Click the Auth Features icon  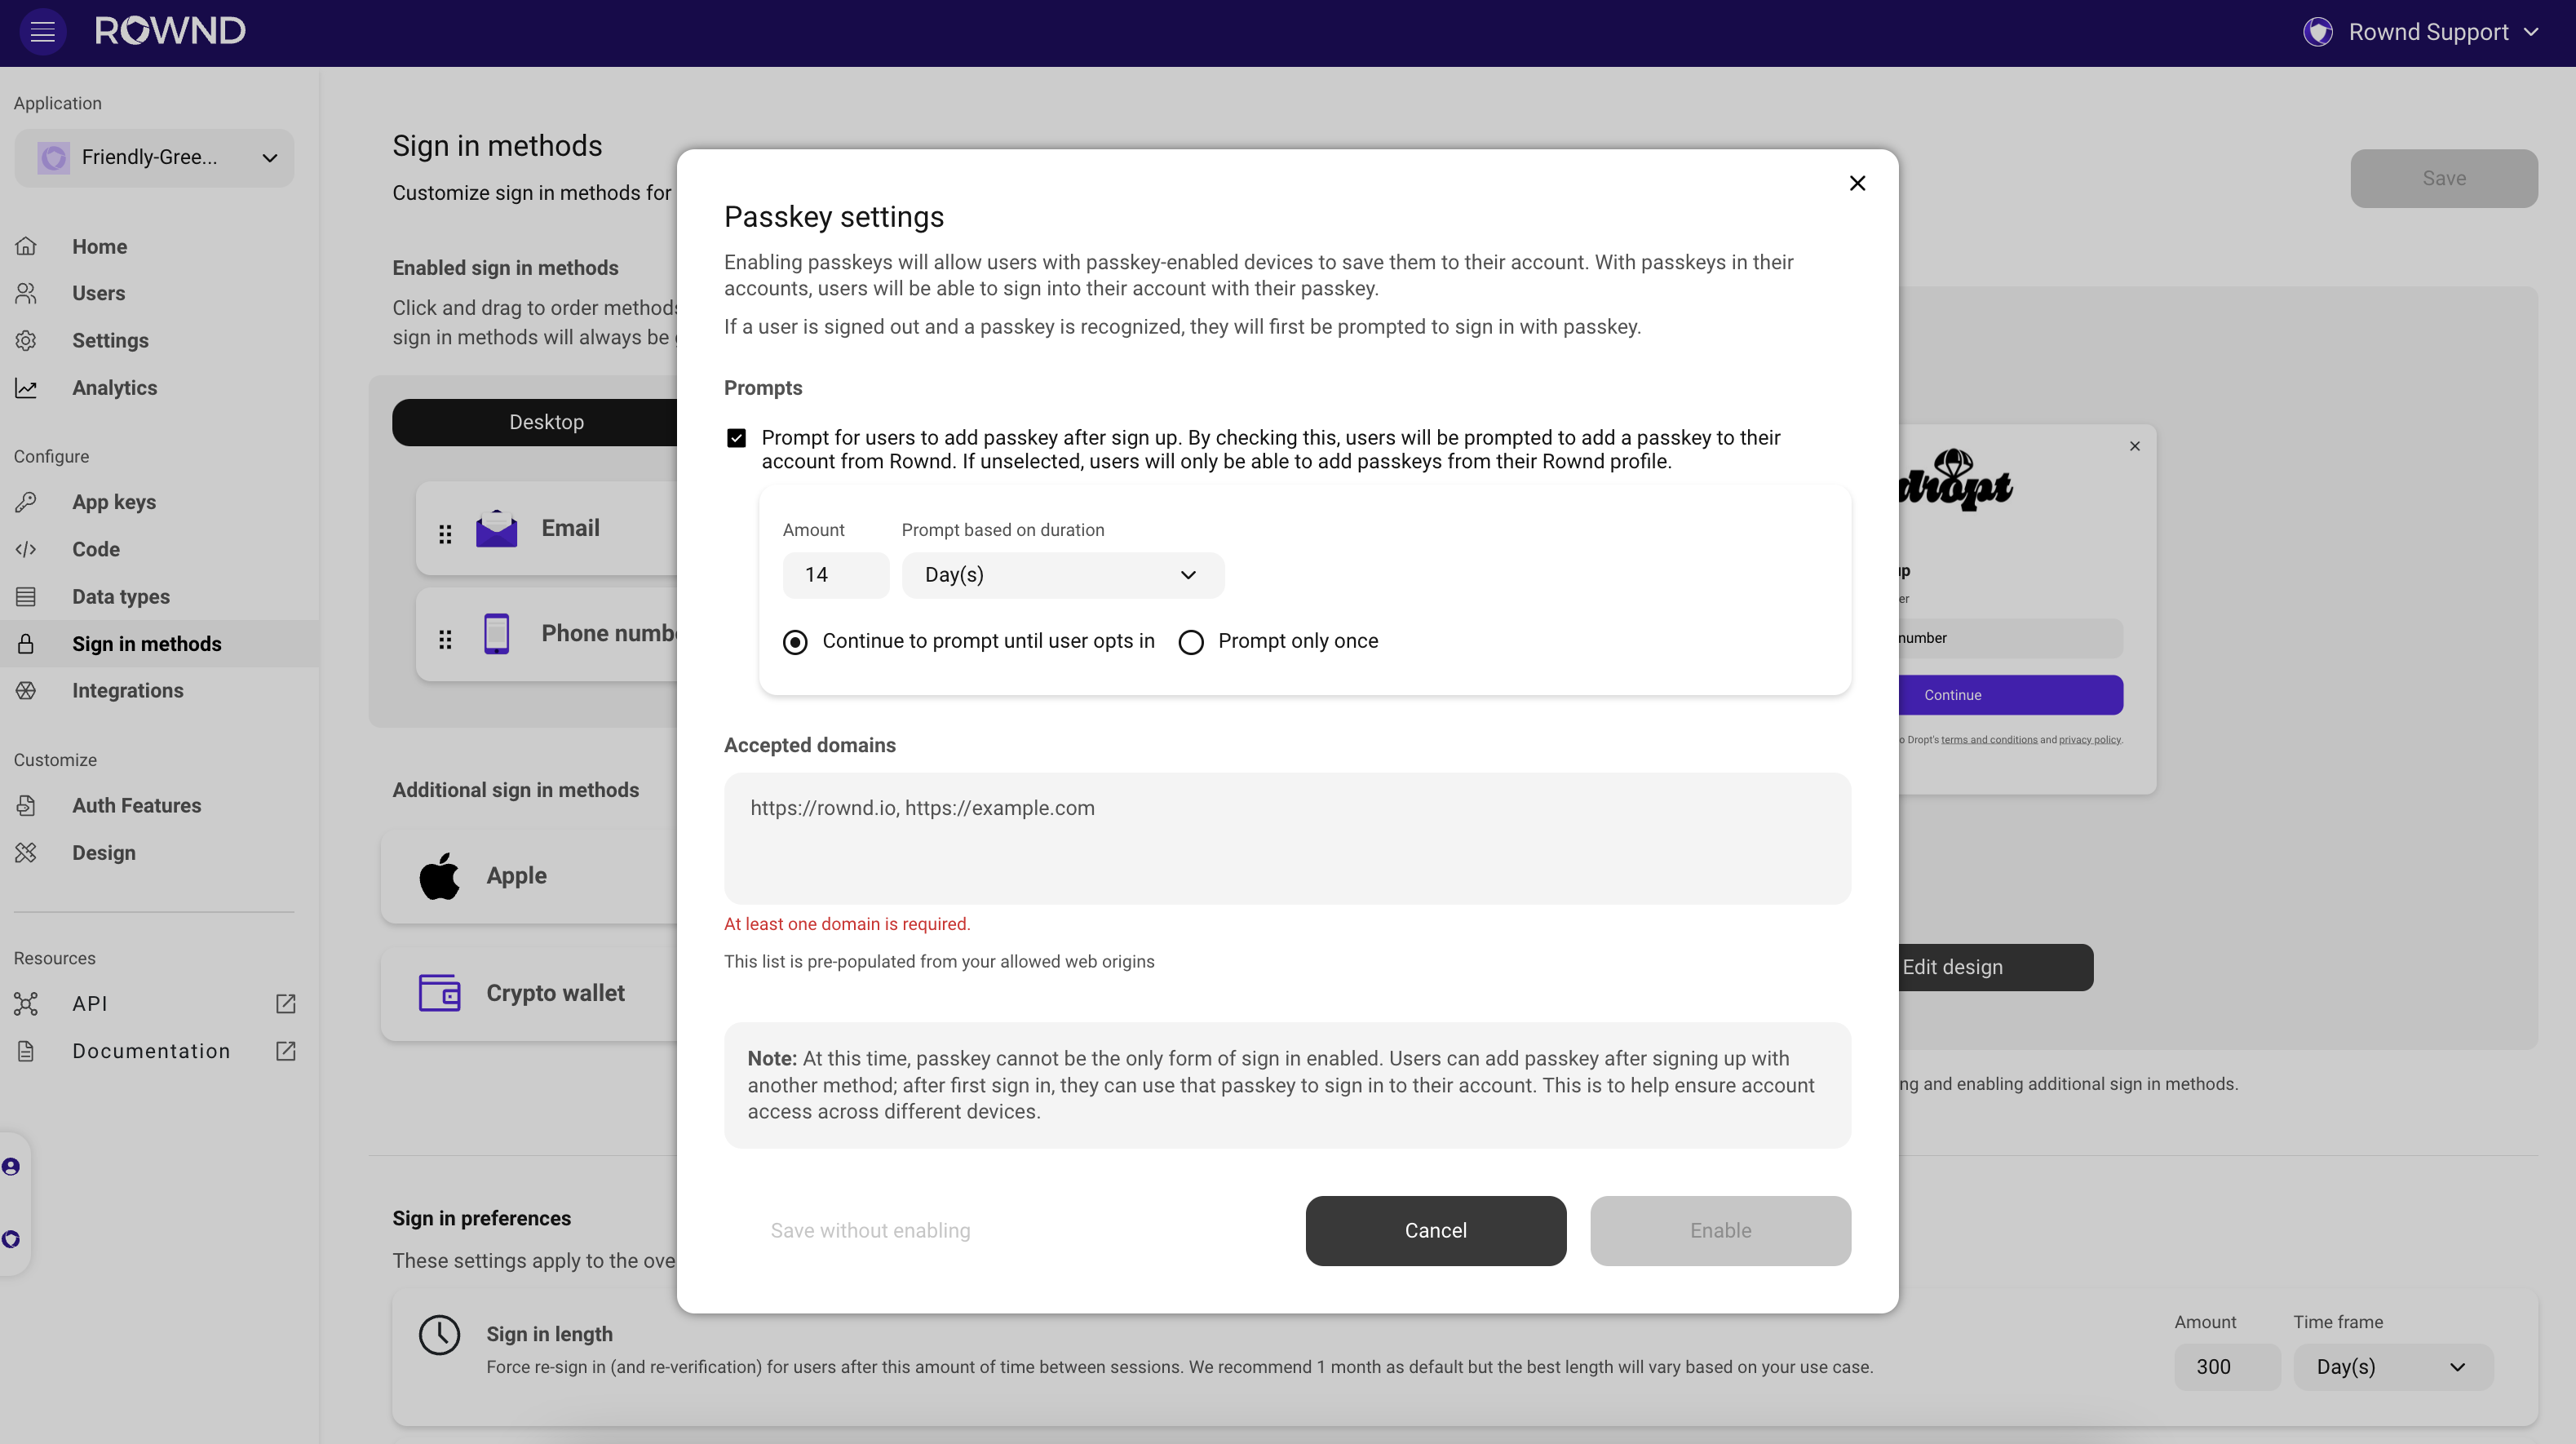tap(27, 806)
